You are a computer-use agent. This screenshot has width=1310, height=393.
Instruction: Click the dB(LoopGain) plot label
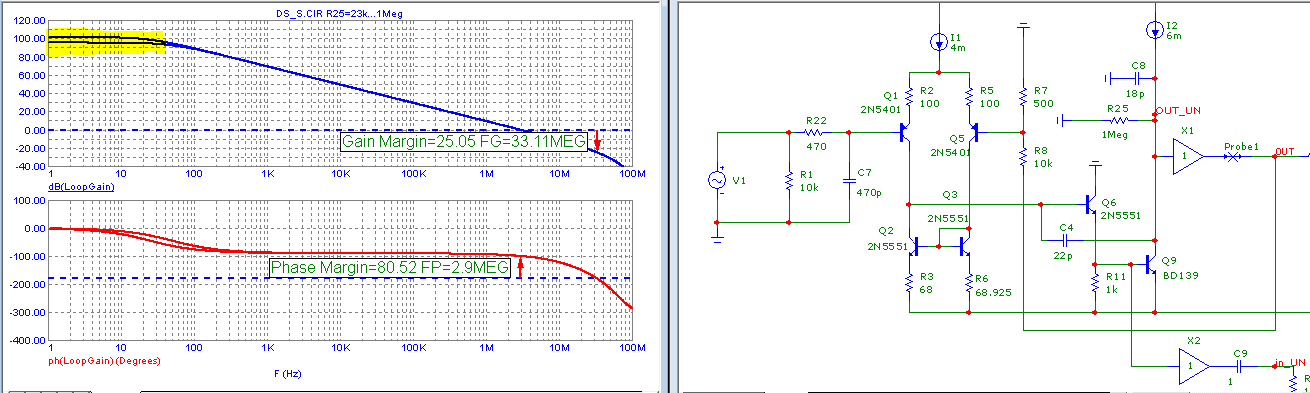point(82,186)
